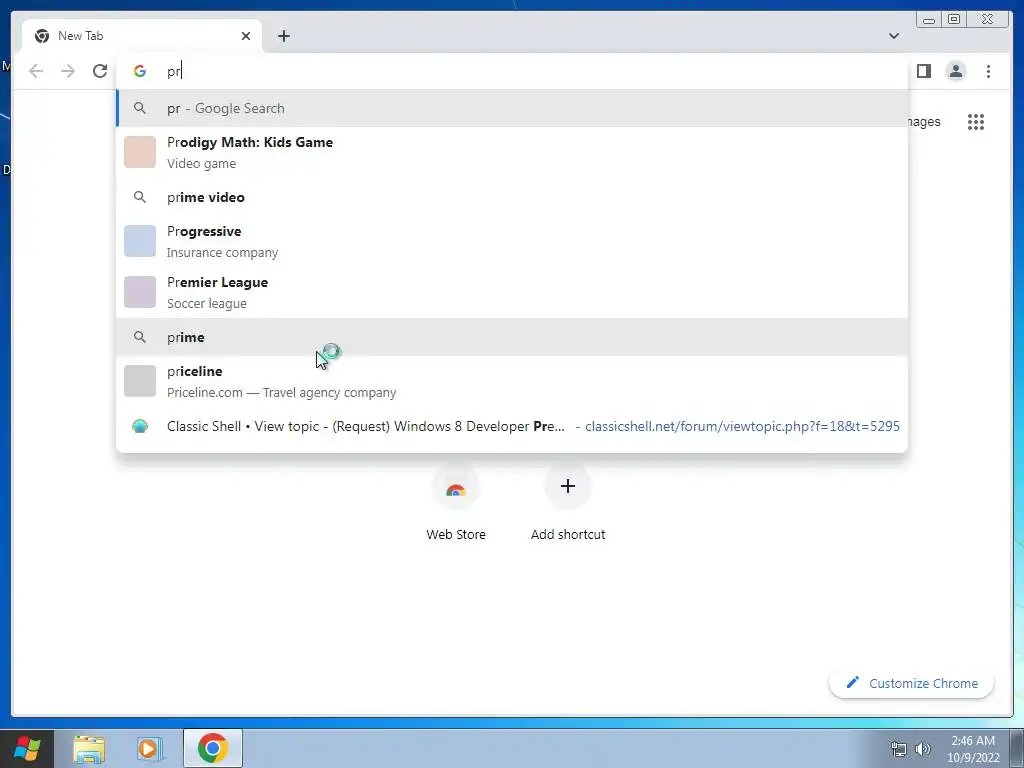The height and width of the screenshot is (768, 1024).
Task: Open the side panel icon
Action: point(923,71)
